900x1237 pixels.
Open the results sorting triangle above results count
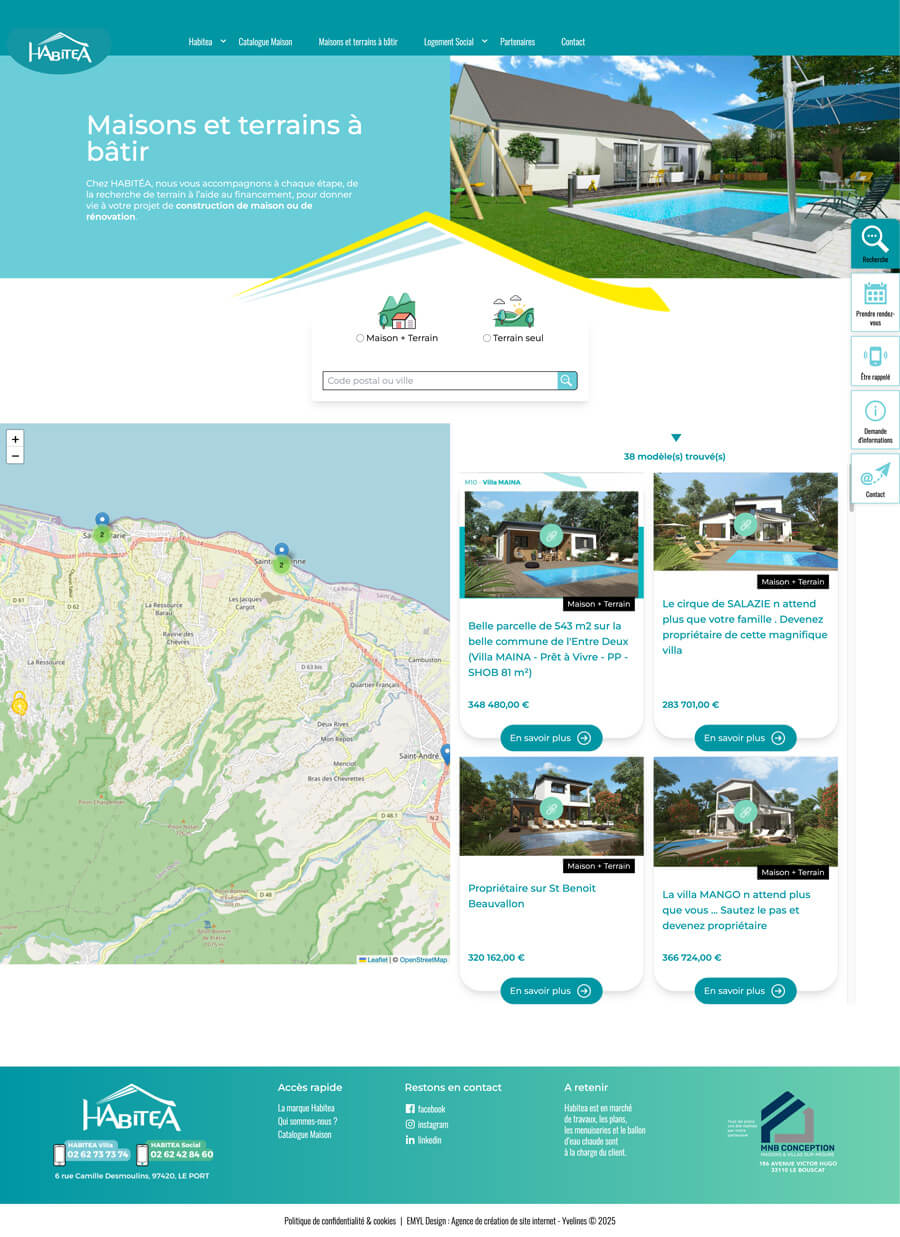click(x=677, y=437)
